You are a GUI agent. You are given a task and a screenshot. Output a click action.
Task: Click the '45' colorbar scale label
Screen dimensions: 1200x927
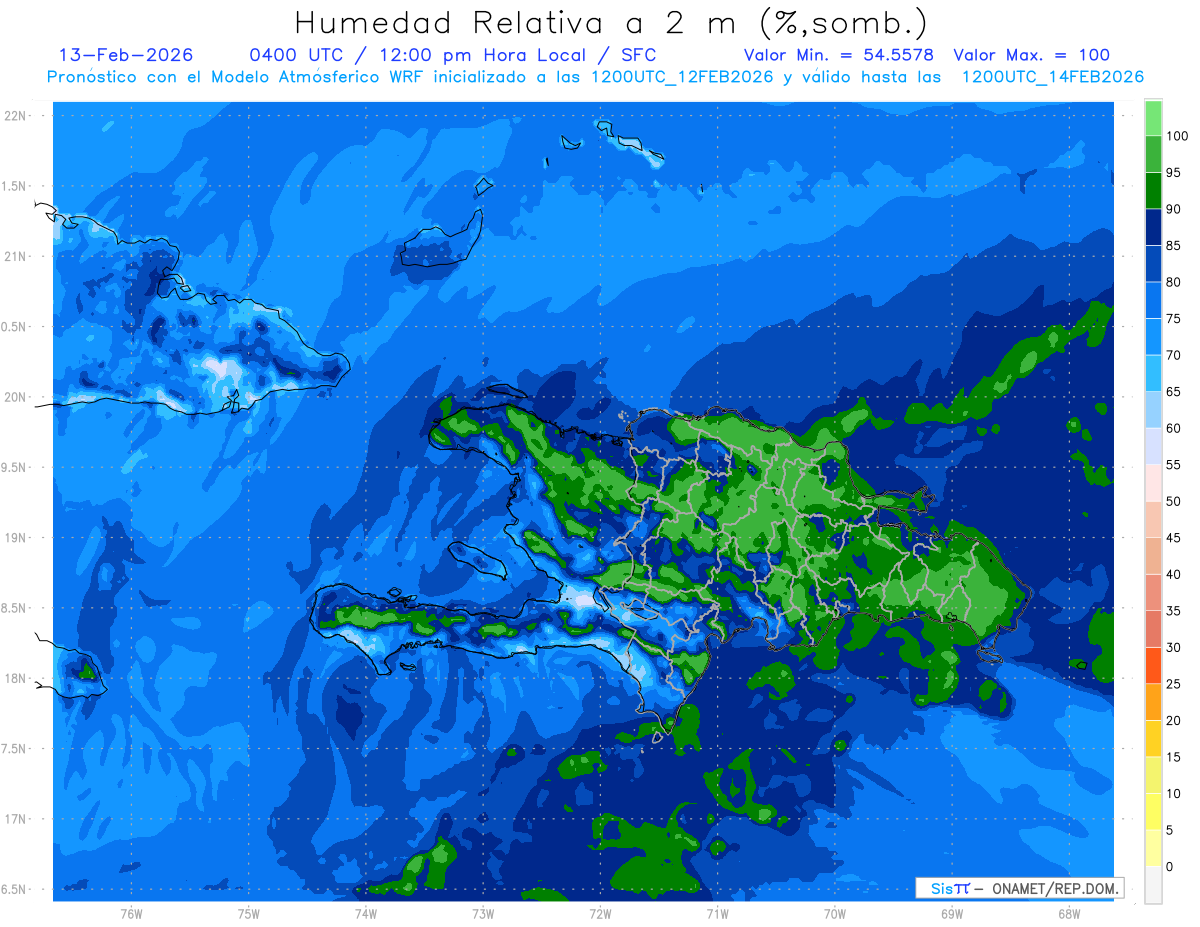tap(1174, 538)
